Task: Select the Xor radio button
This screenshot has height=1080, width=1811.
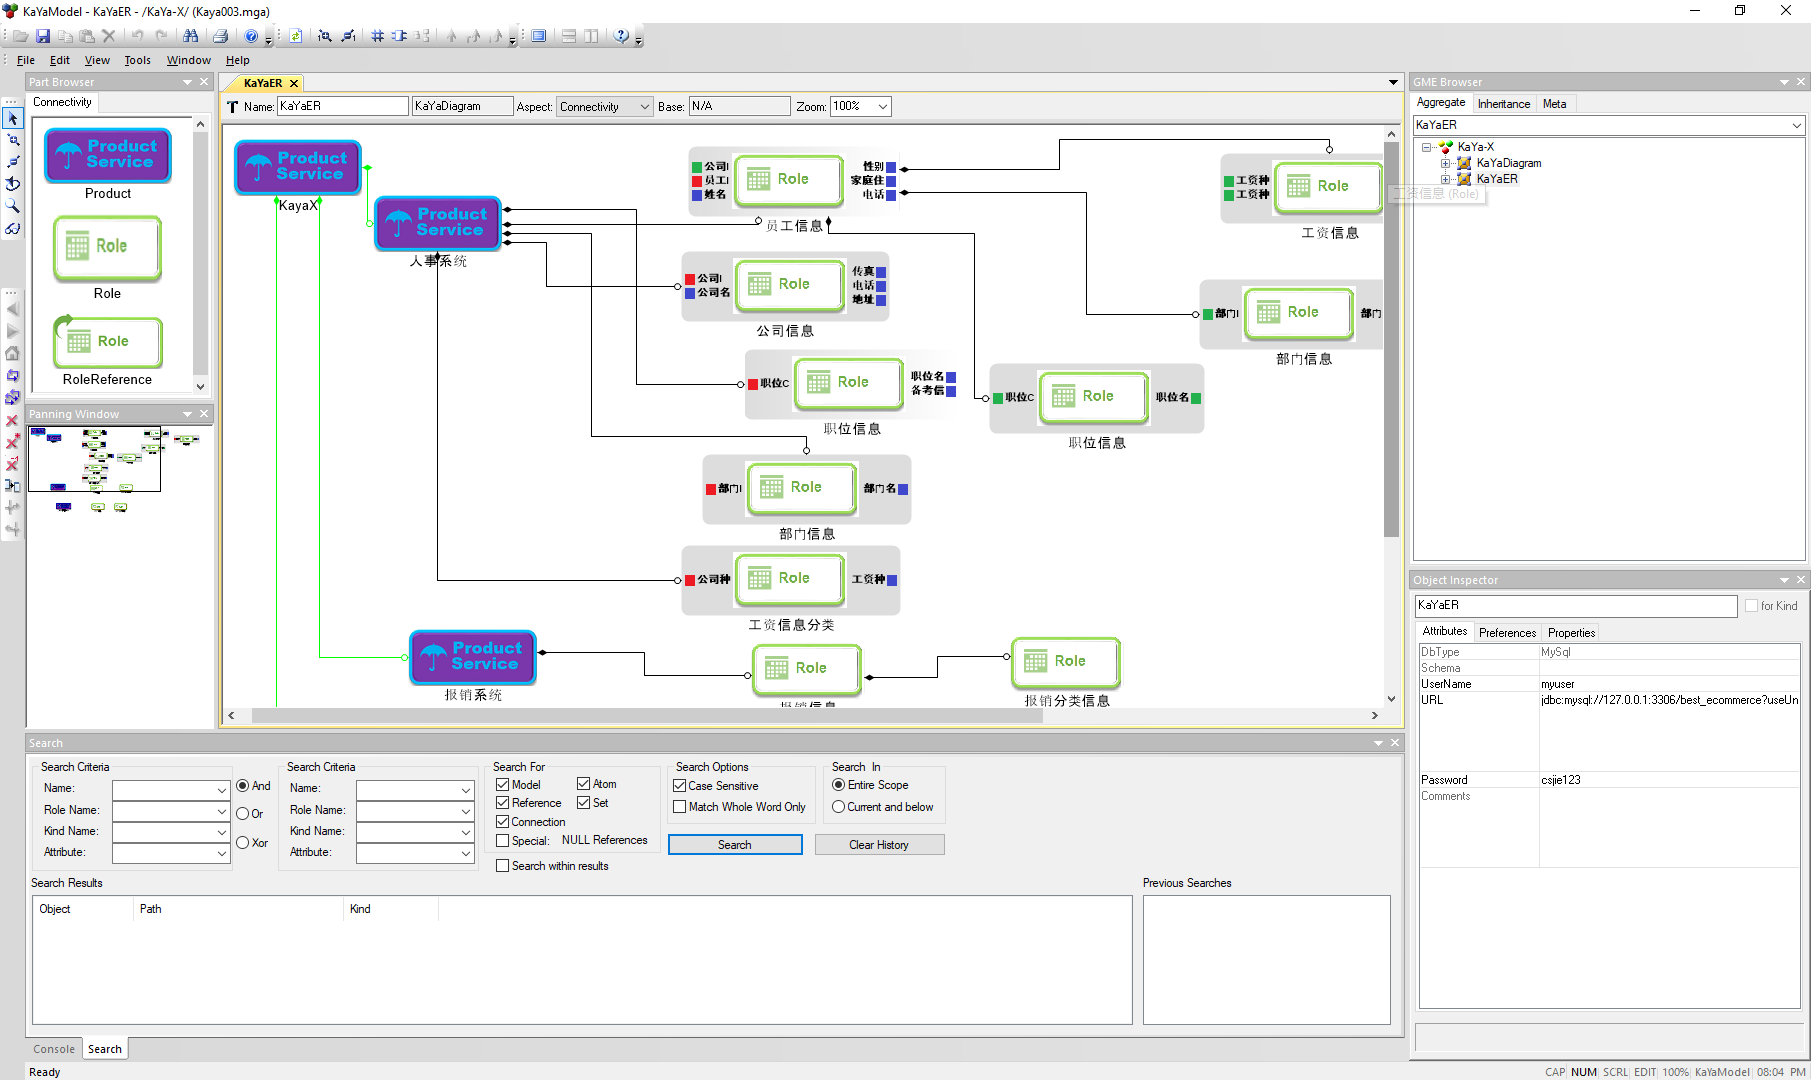Action: pos(243,843)
